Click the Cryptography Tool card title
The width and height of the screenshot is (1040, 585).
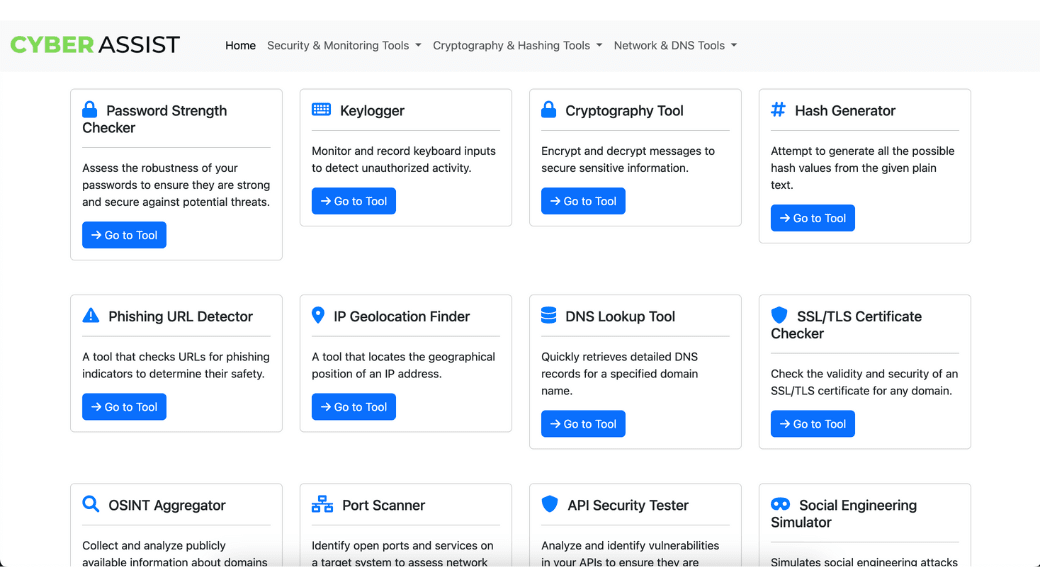pos(624,111)
